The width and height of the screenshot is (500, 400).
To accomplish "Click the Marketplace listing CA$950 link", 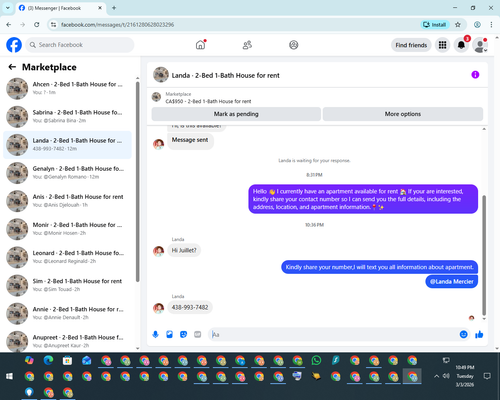I will pos(208,101).
